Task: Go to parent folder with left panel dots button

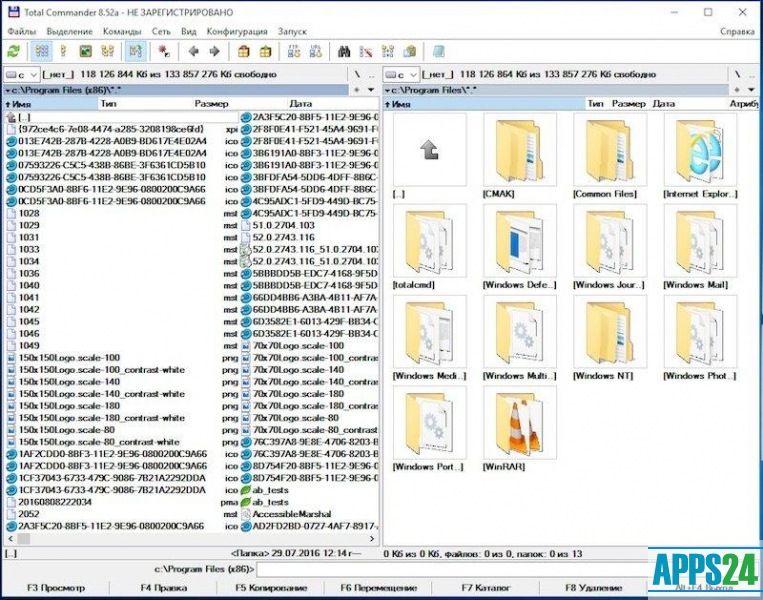Action: [x=372, y=74]
